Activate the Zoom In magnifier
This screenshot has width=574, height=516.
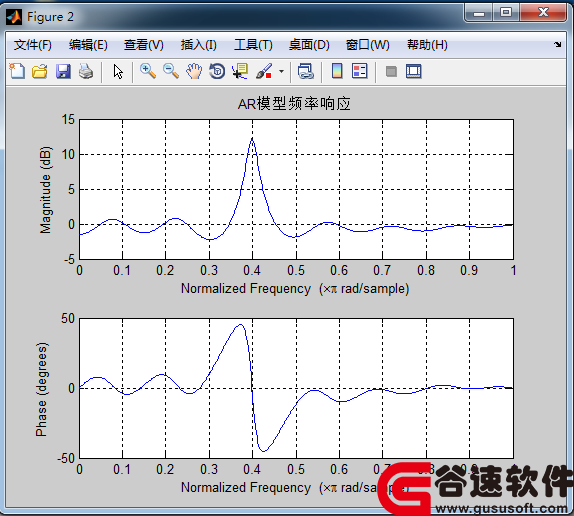[x=148, y=71]
